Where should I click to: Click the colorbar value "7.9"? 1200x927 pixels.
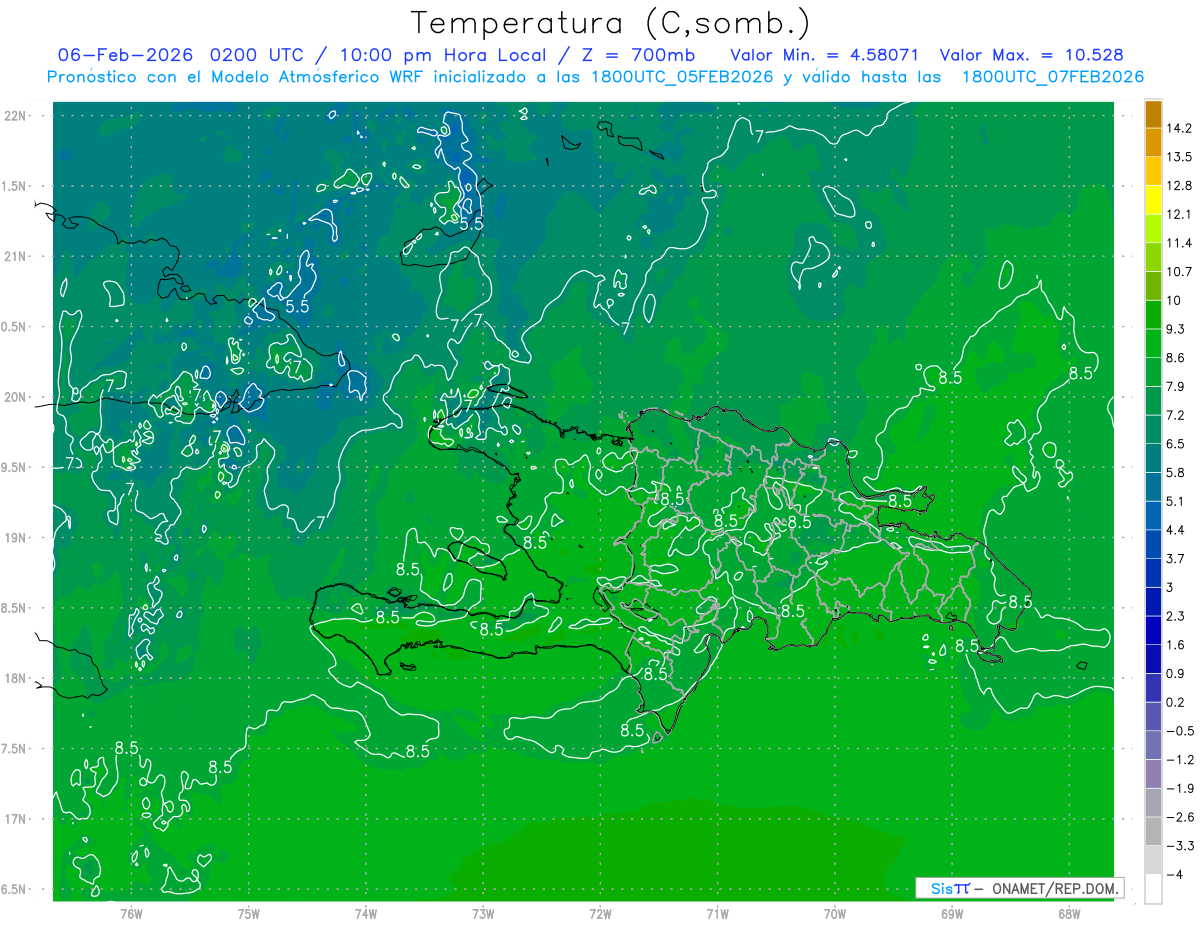[1176, 387]
